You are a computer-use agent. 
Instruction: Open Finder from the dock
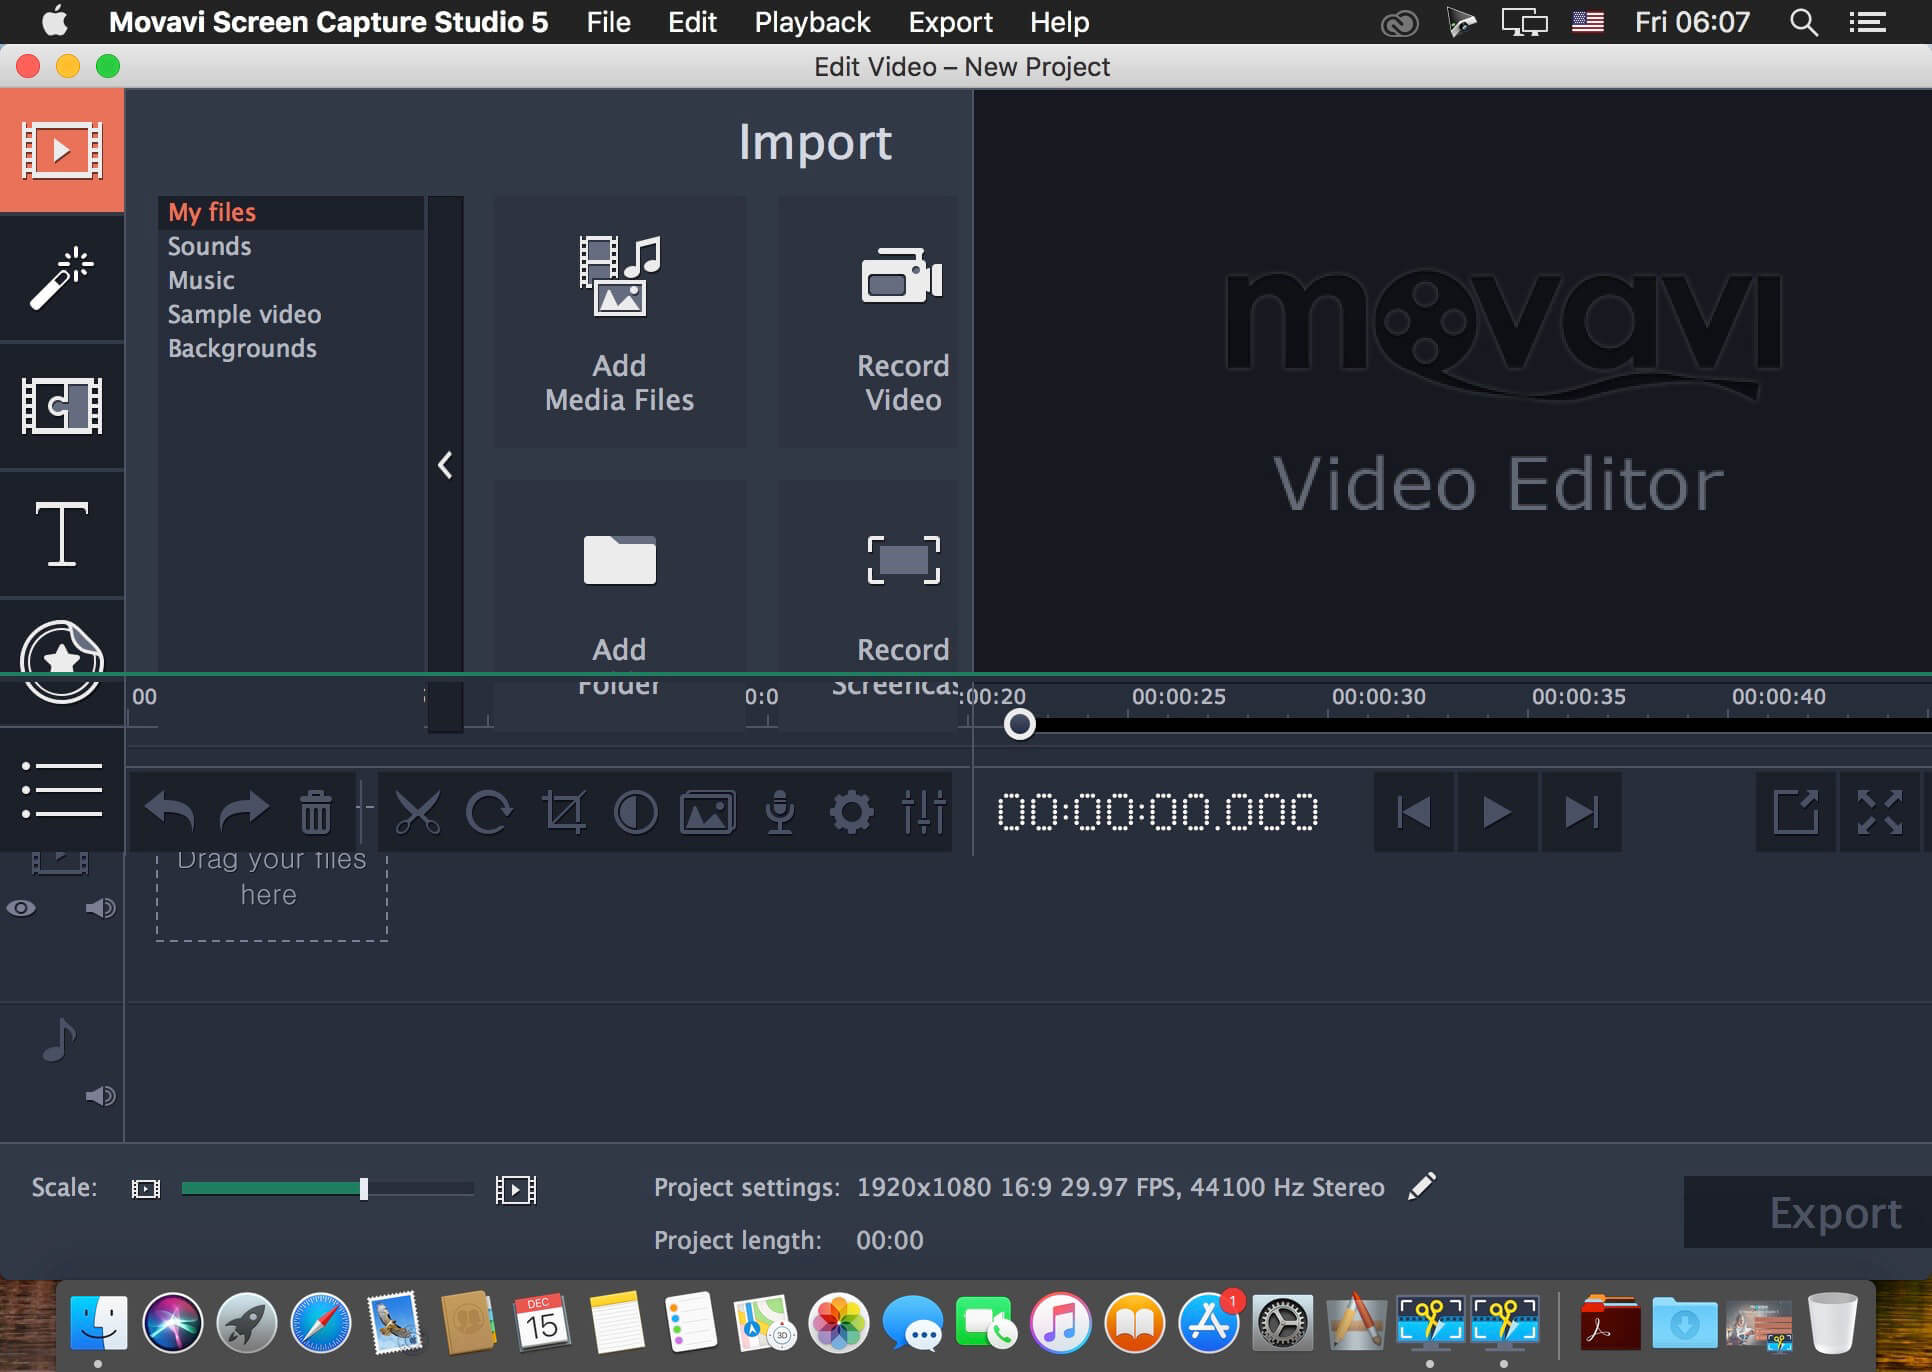(x=98, y=1324)
